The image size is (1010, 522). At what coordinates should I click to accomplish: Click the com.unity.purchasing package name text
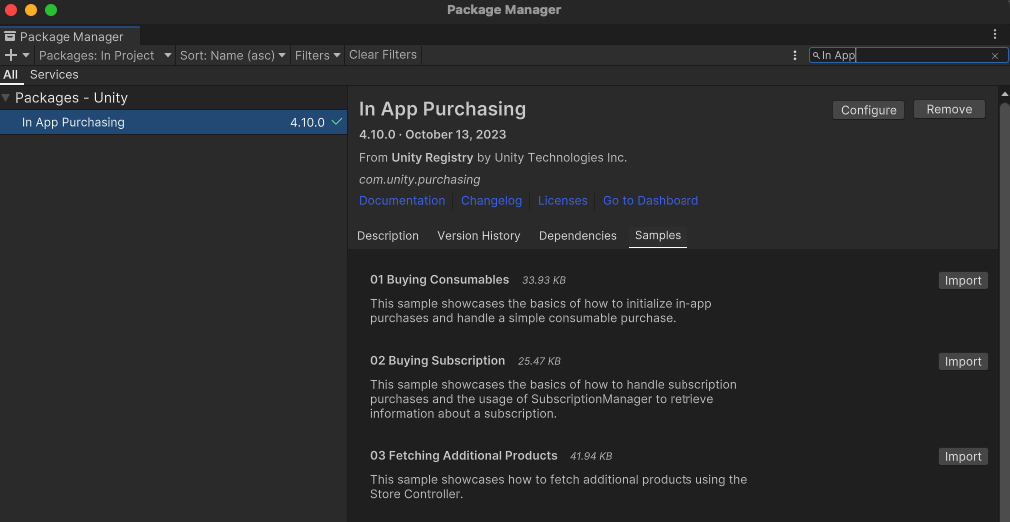(x=419, y=179)
